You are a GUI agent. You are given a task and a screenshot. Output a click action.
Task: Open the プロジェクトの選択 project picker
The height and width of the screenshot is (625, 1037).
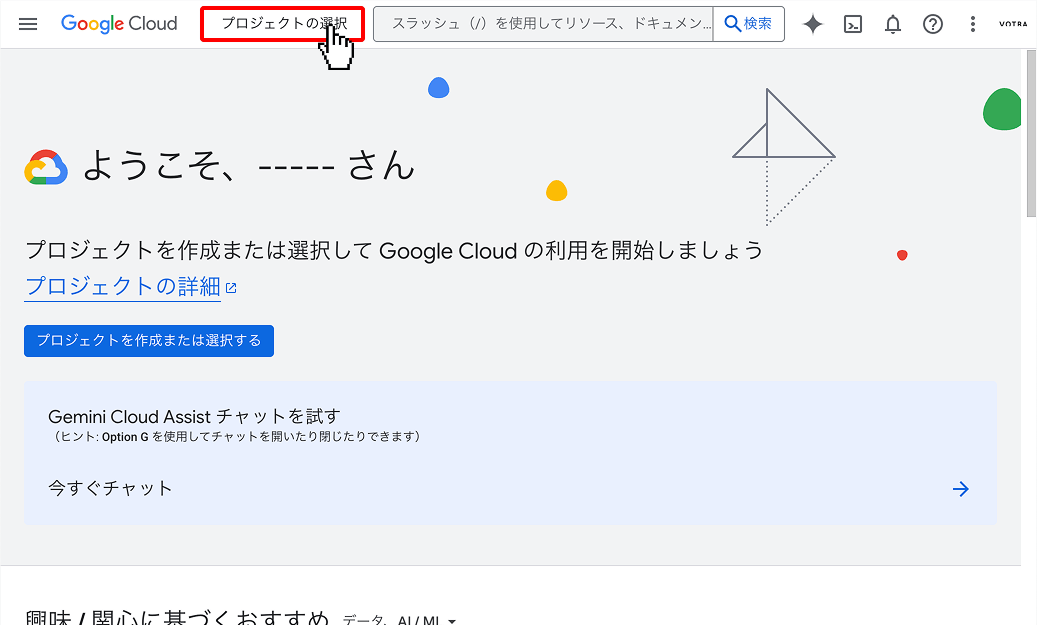pos(282,24)
